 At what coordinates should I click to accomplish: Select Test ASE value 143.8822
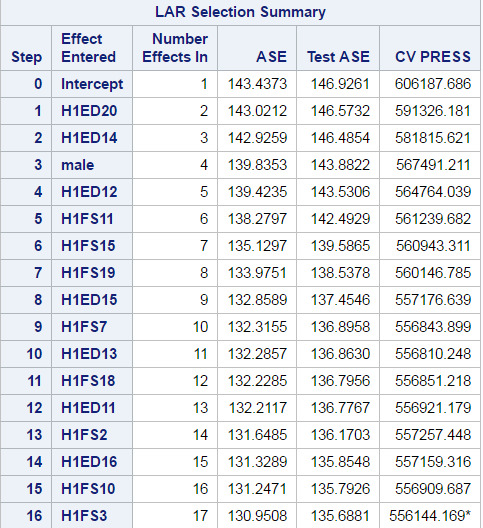coord(340,165)
